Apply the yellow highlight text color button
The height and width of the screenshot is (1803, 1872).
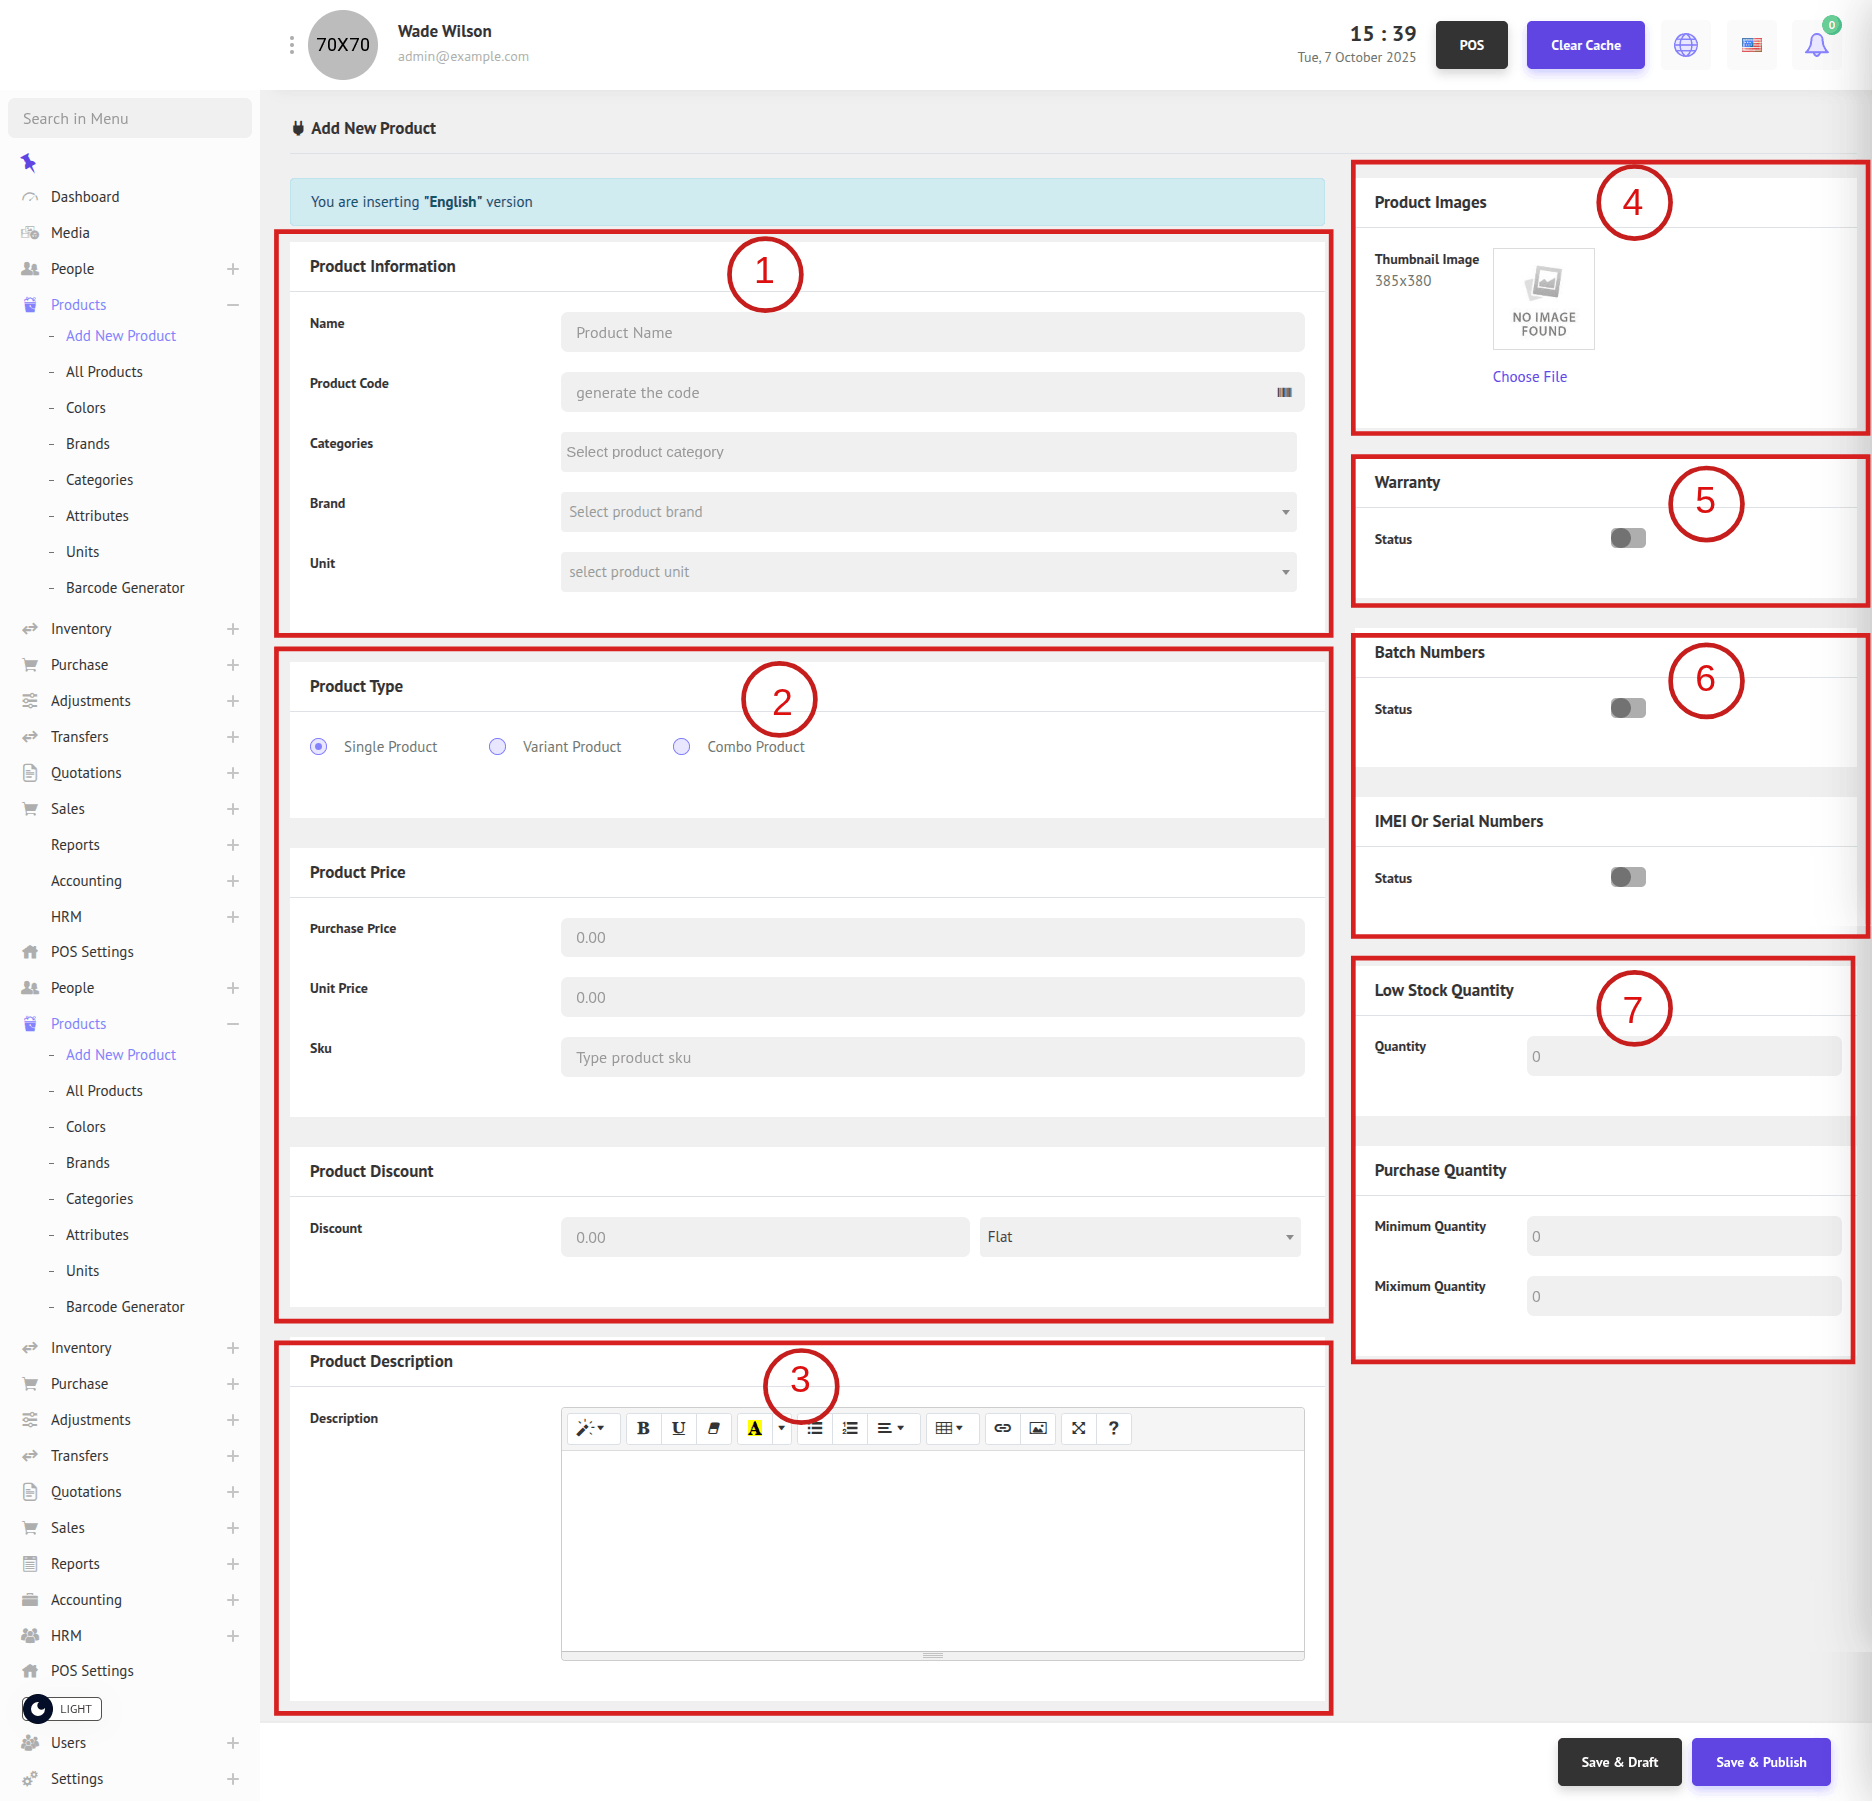tap(754, 1428)
